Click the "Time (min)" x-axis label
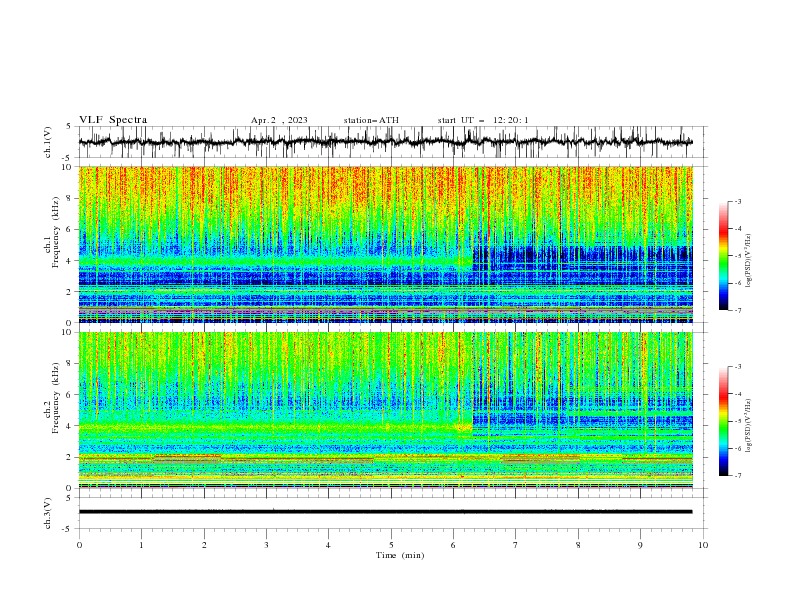The image size is (792, 612). tap(400, 555)
